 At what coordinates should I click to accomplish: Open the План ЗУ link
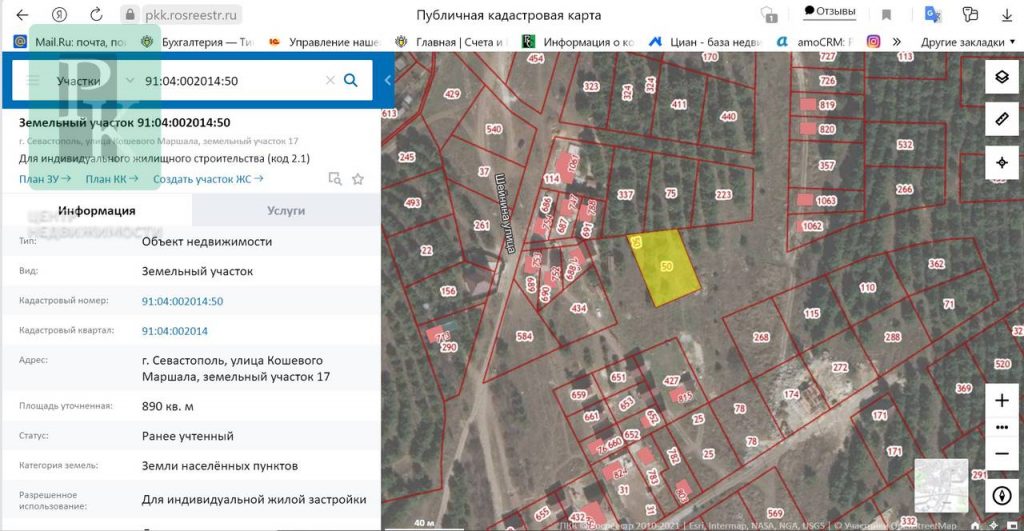pyautogui.click(x=45, y=179)
